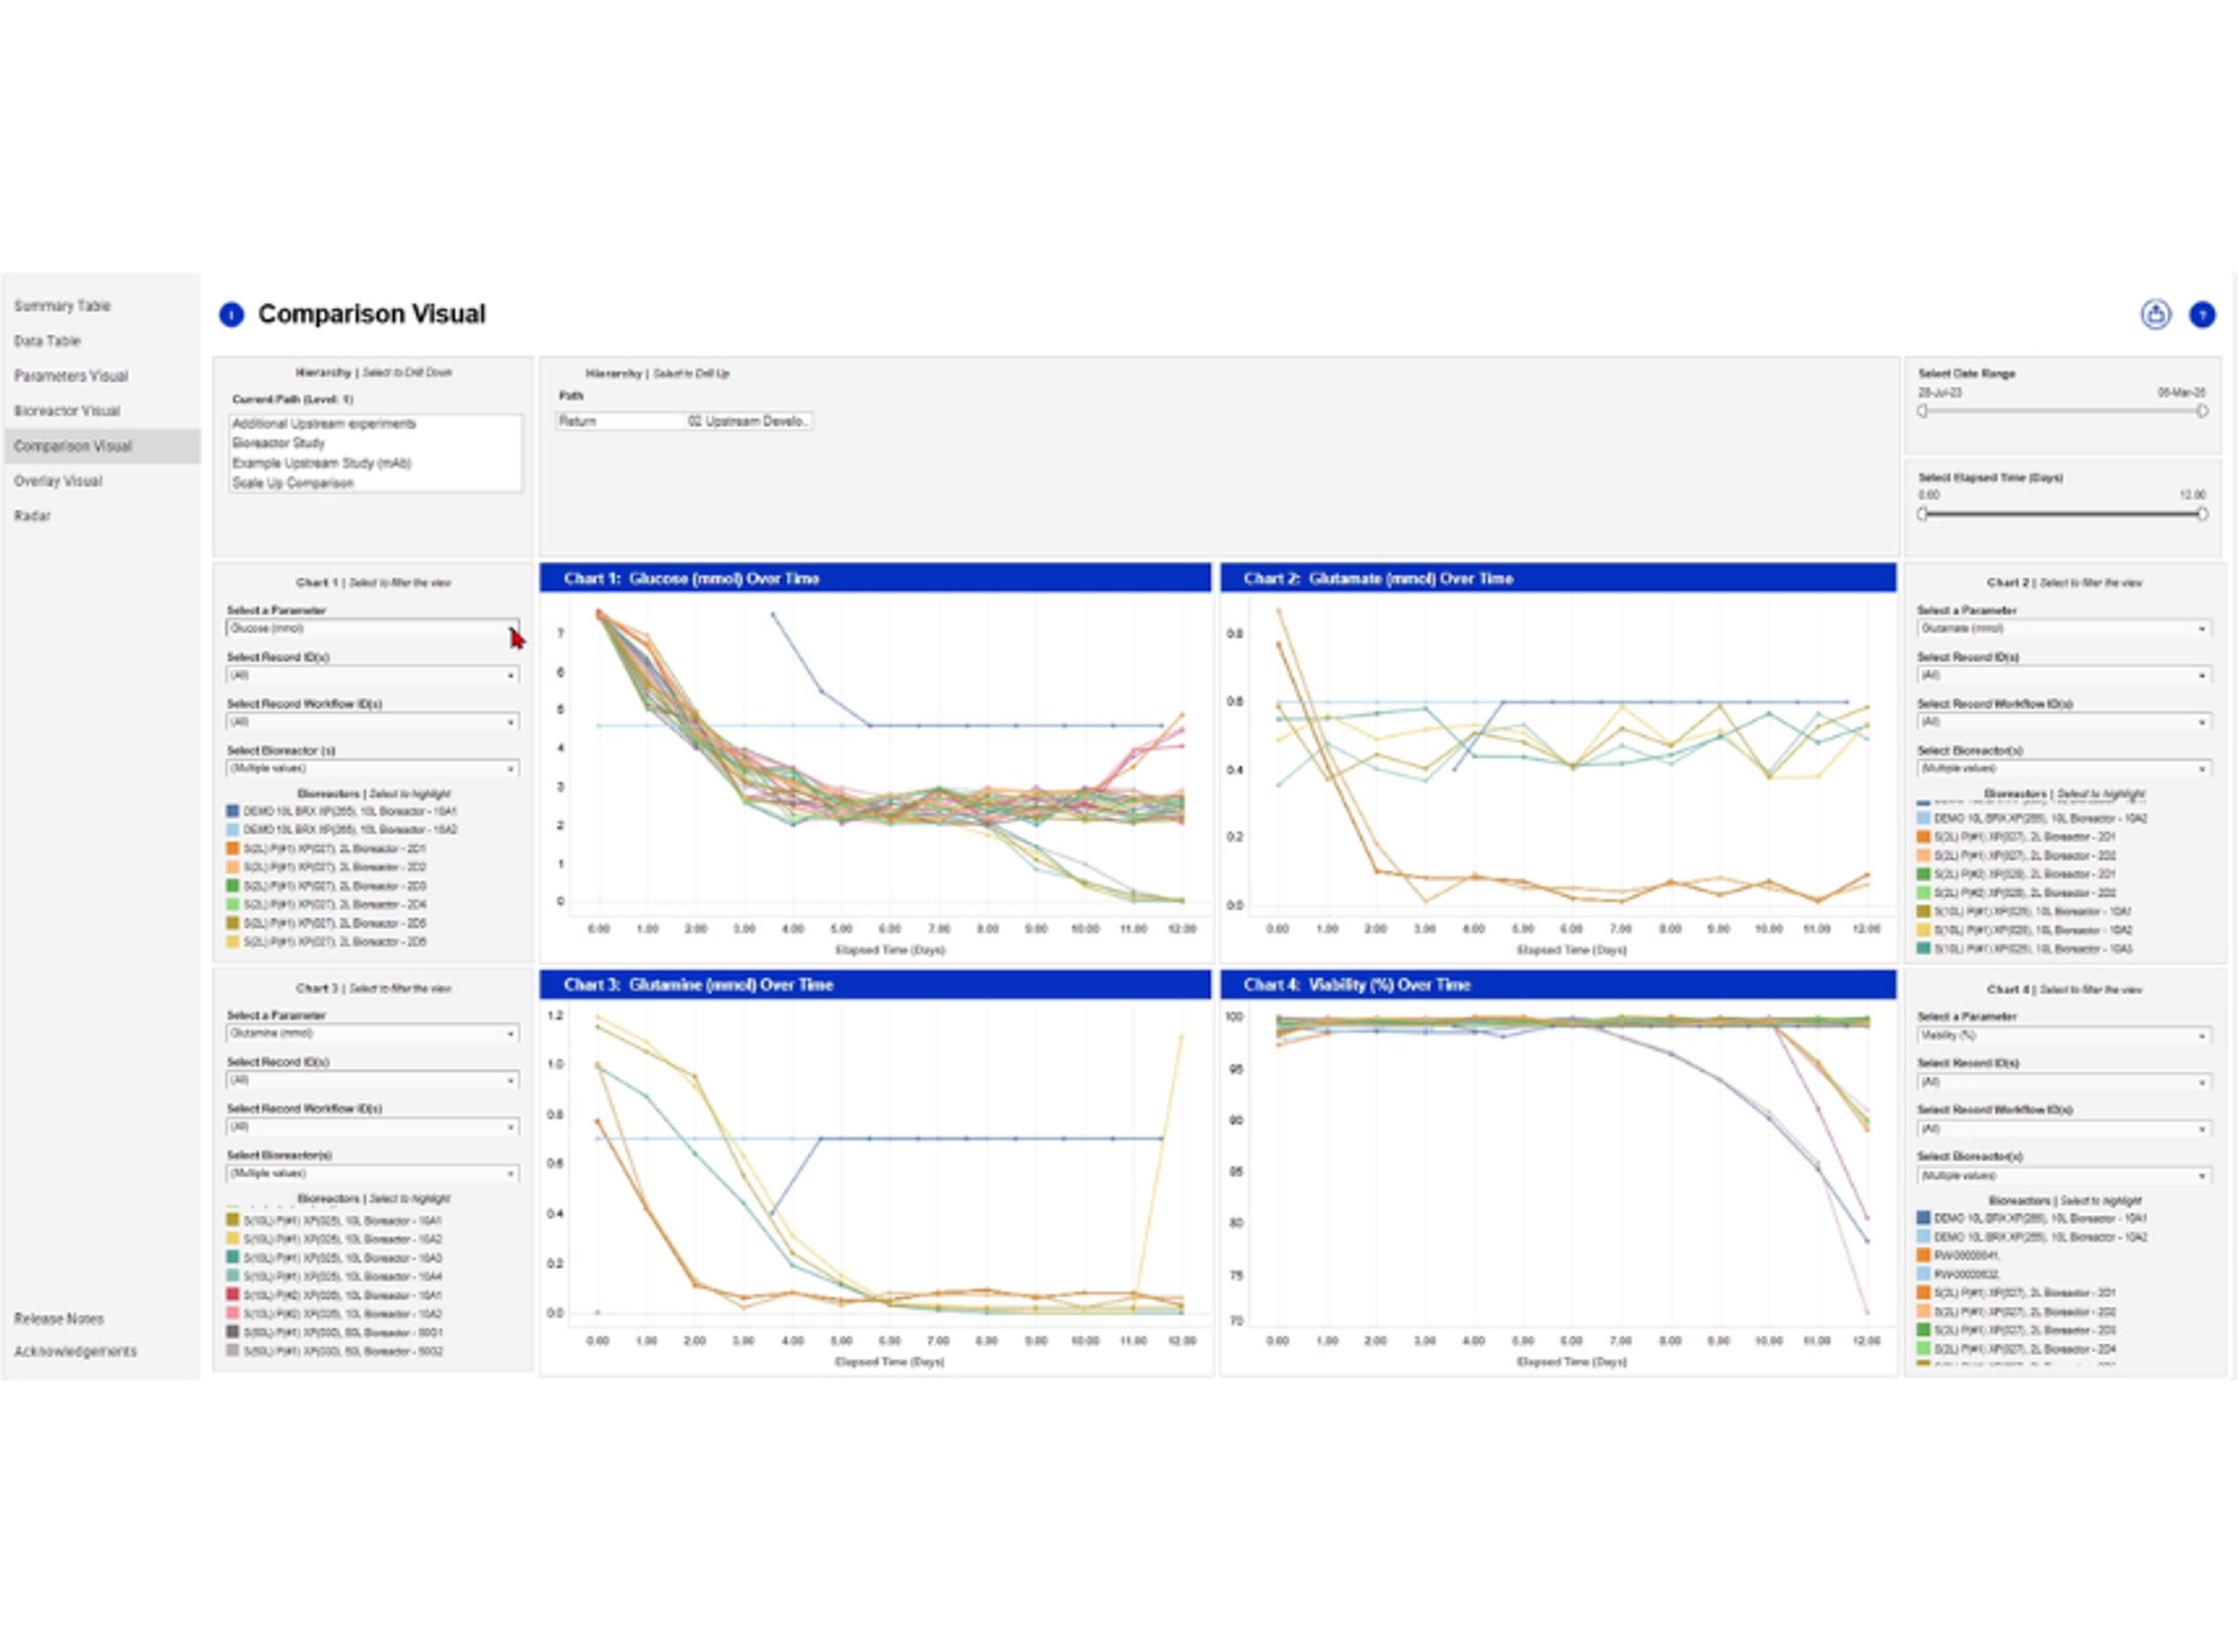
Task: Click the dark gray S(50L) swatch in Chart 3 legend
Action: click(x=233, y=1333)
